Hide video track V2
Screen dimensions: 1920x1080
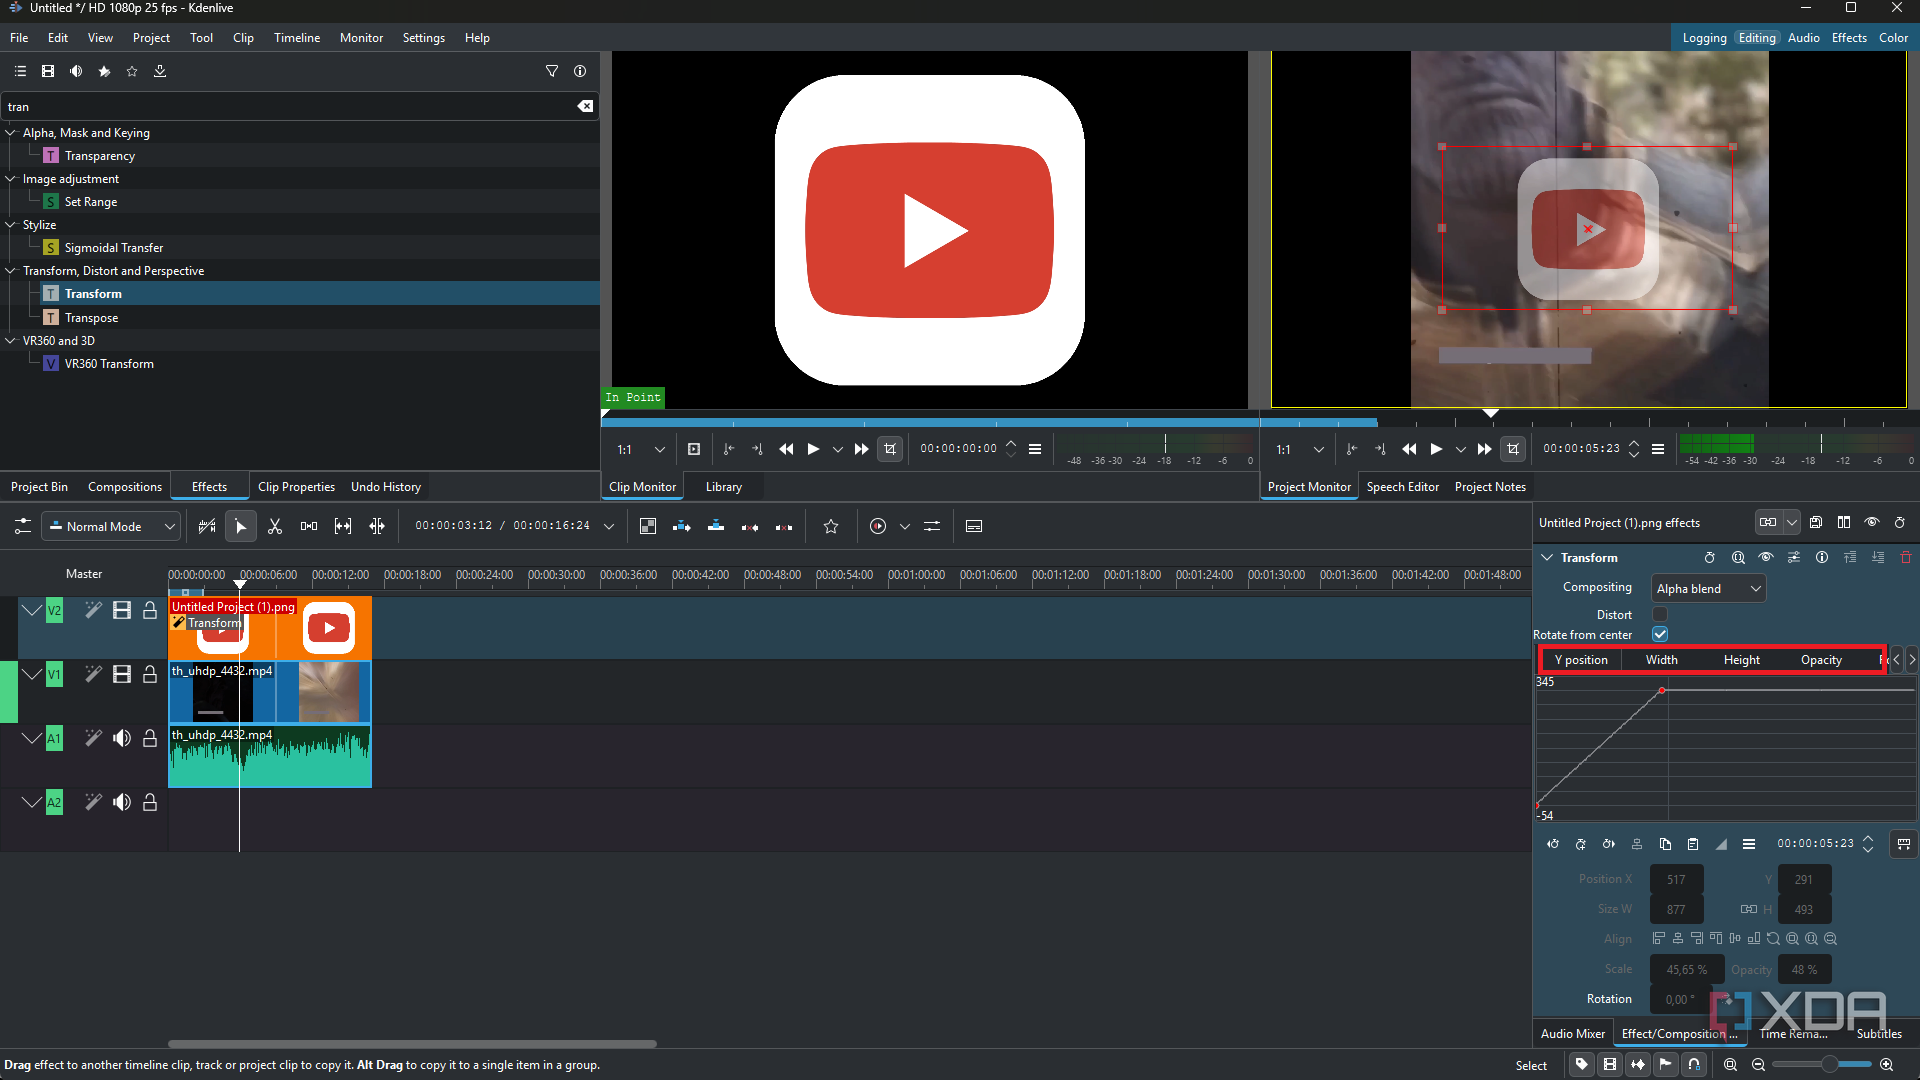[x=122, y=610]
